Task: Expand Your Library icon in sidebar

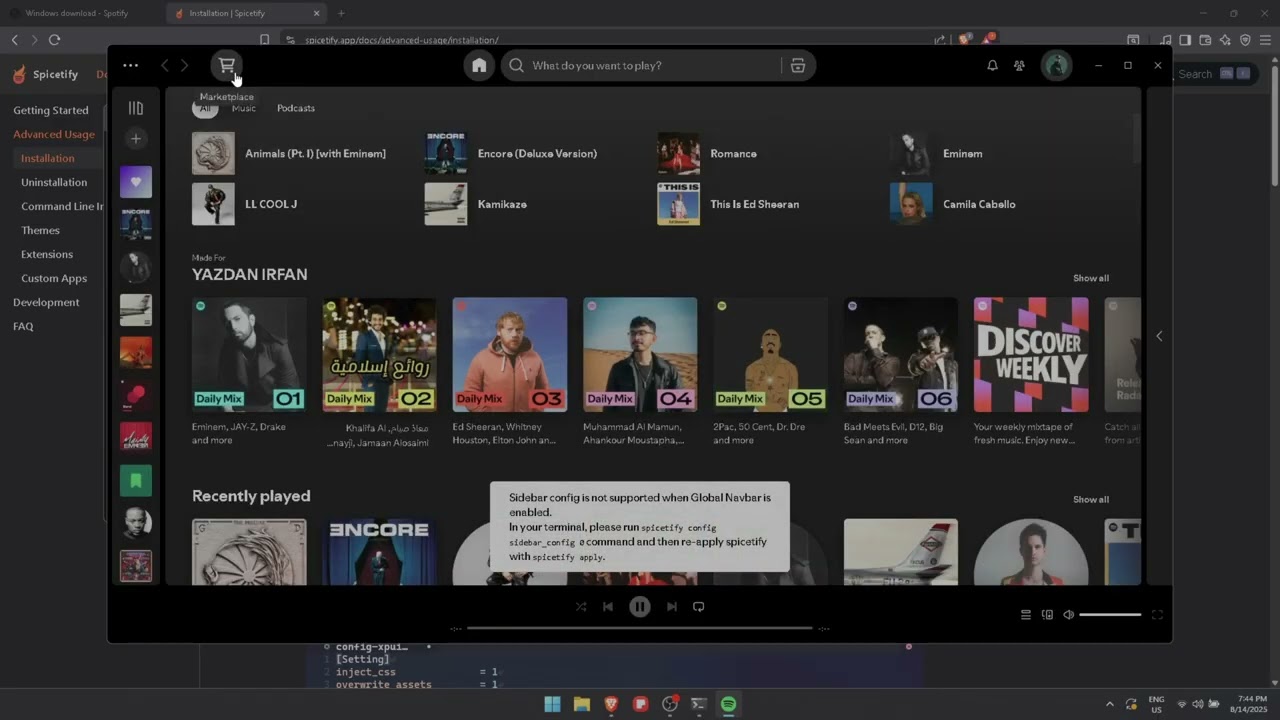Action: 136,108
